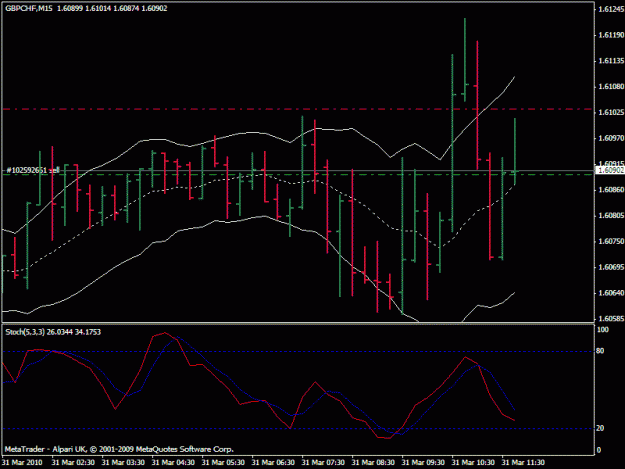Click the 31 Mar 11:30 time label
The image size is (625, 469).
click(523, 463)
